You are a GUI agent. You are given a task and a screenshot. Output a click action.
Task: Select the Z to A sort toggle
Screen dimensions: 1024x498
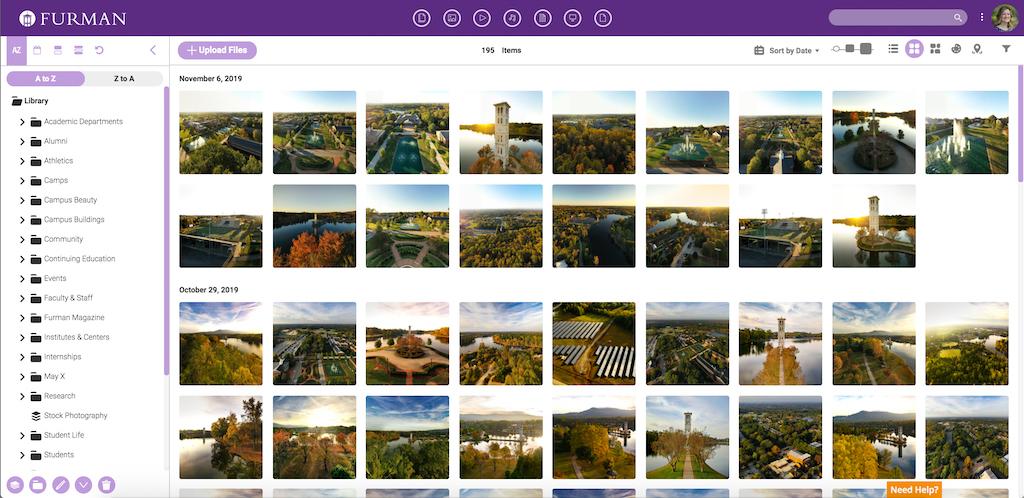pyautogui.click(x=124, y=79)
